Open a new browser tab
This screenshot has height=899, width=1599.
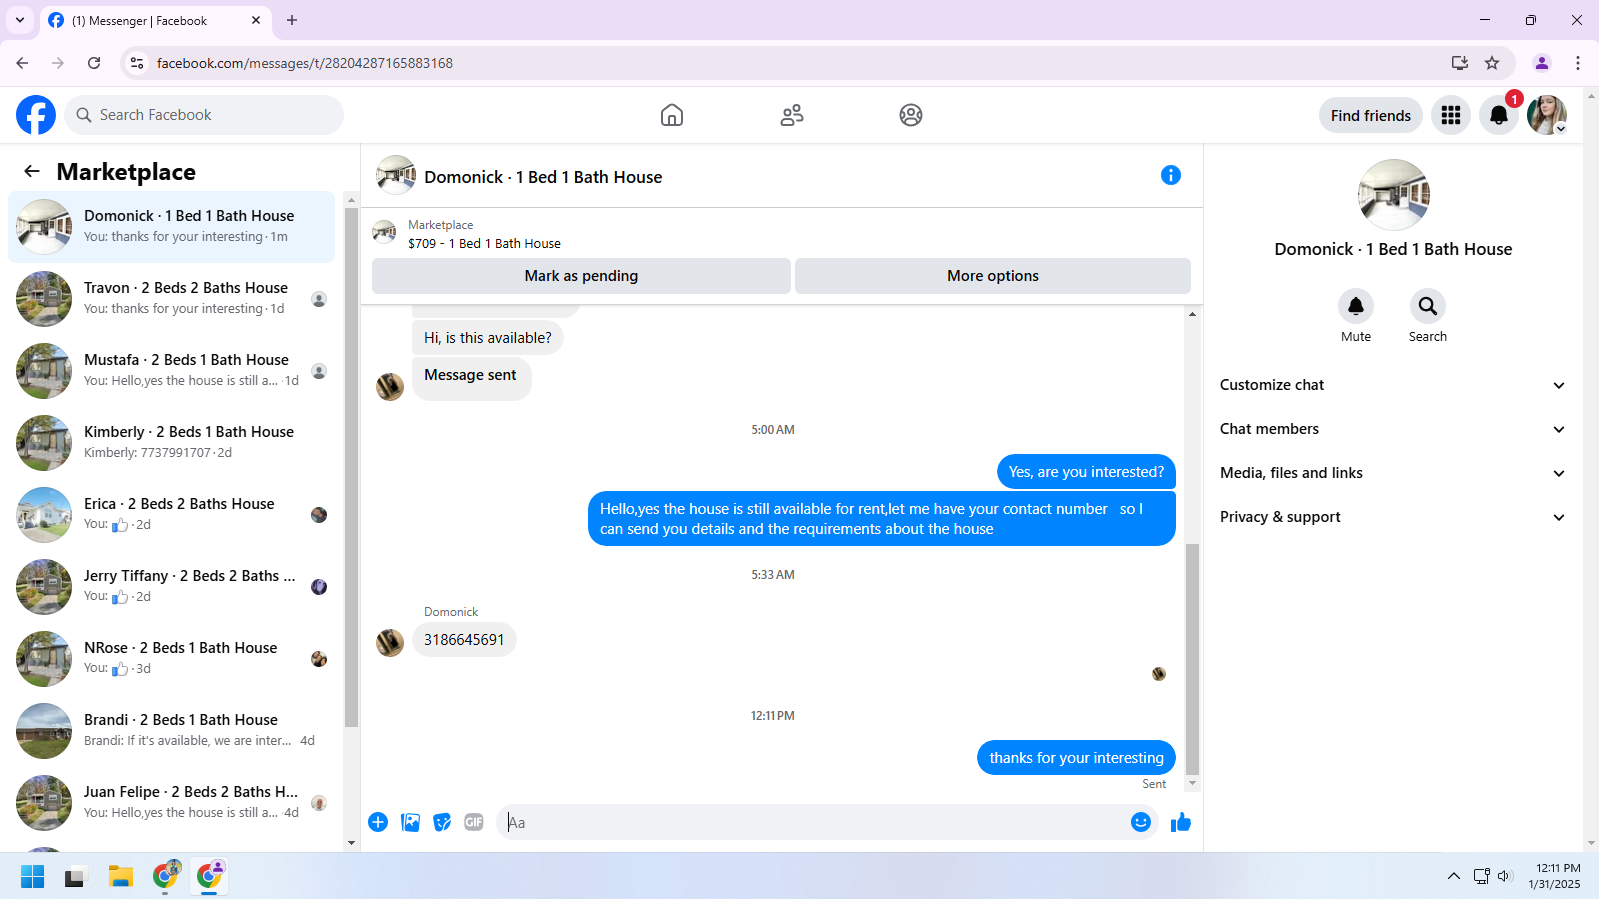[x=292, y=20]
